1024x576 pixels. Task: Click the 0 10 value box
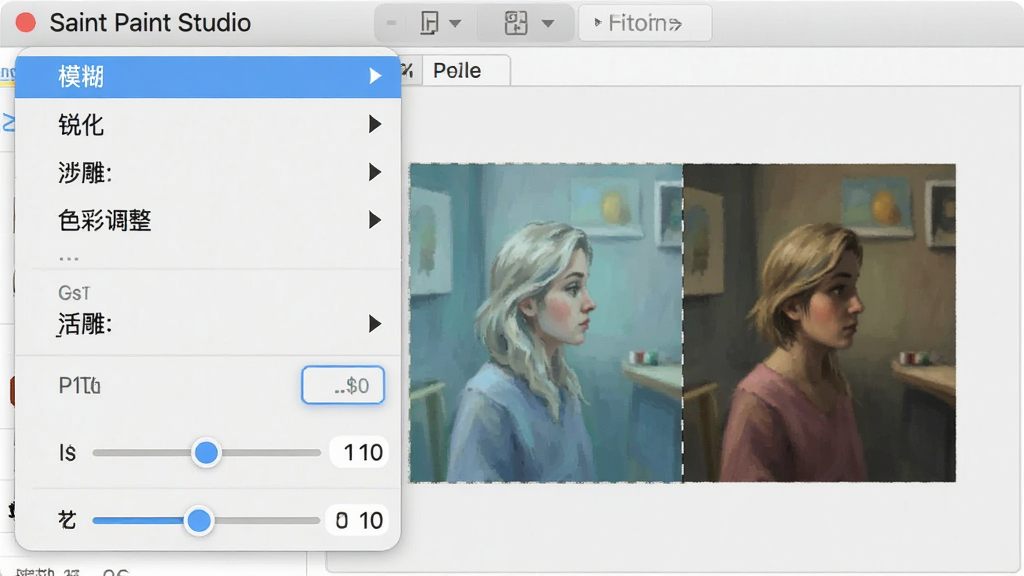357,520
